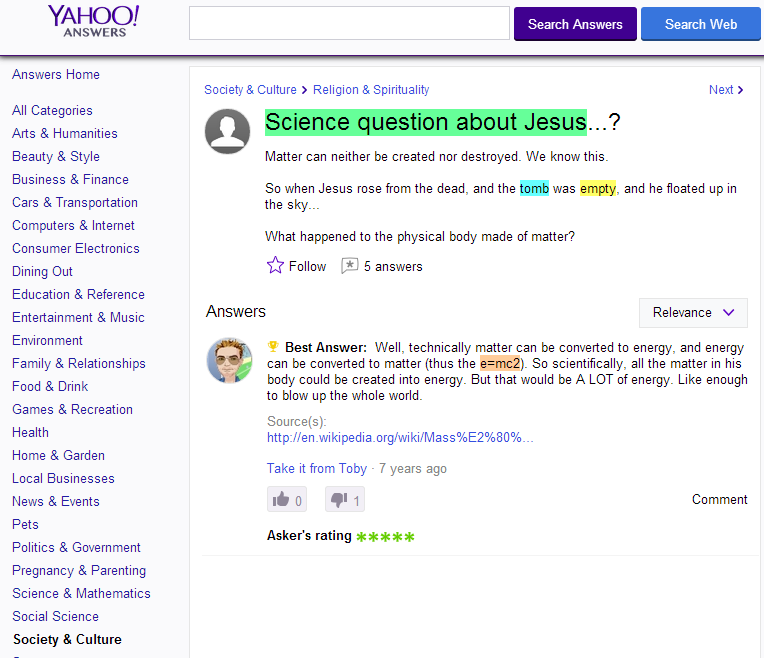
Task: Click the Best Answer trophy icon
Action: point(273,347)
